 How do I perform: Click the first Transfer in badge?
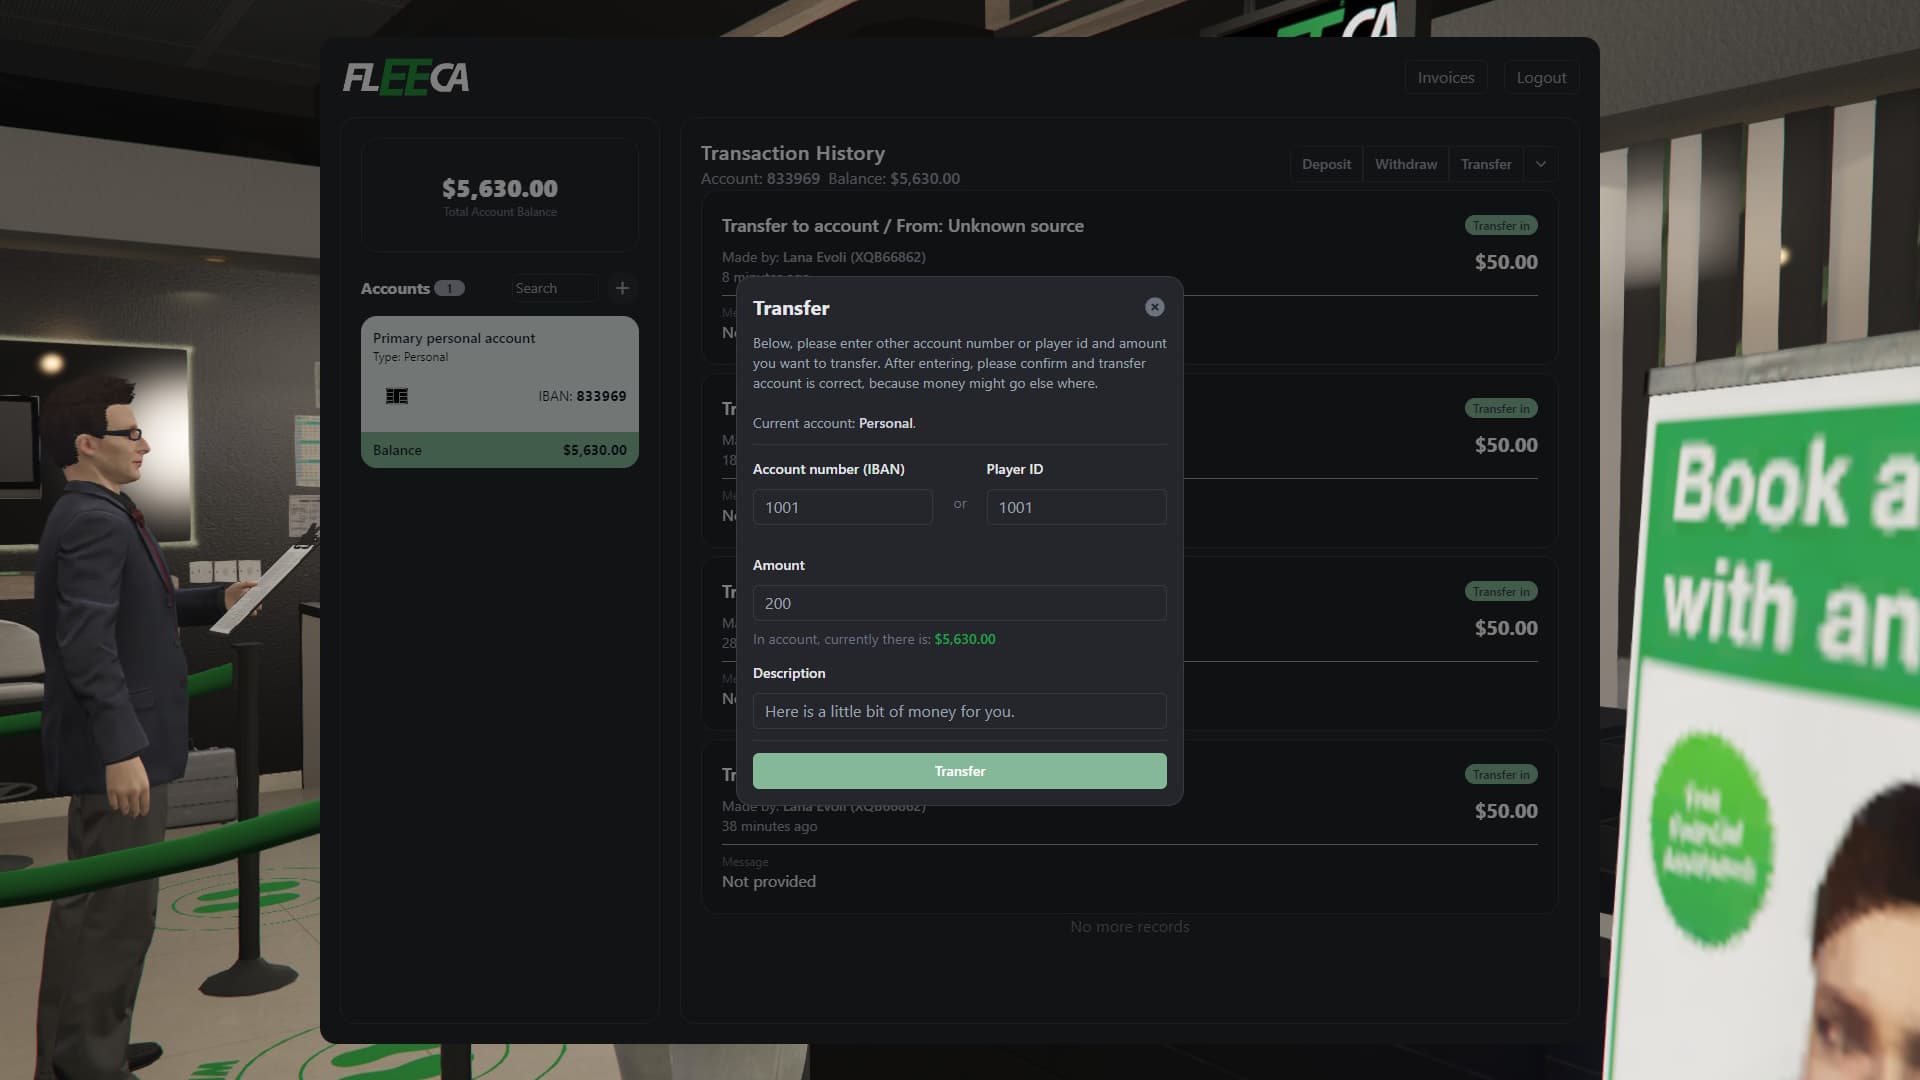1501,226
